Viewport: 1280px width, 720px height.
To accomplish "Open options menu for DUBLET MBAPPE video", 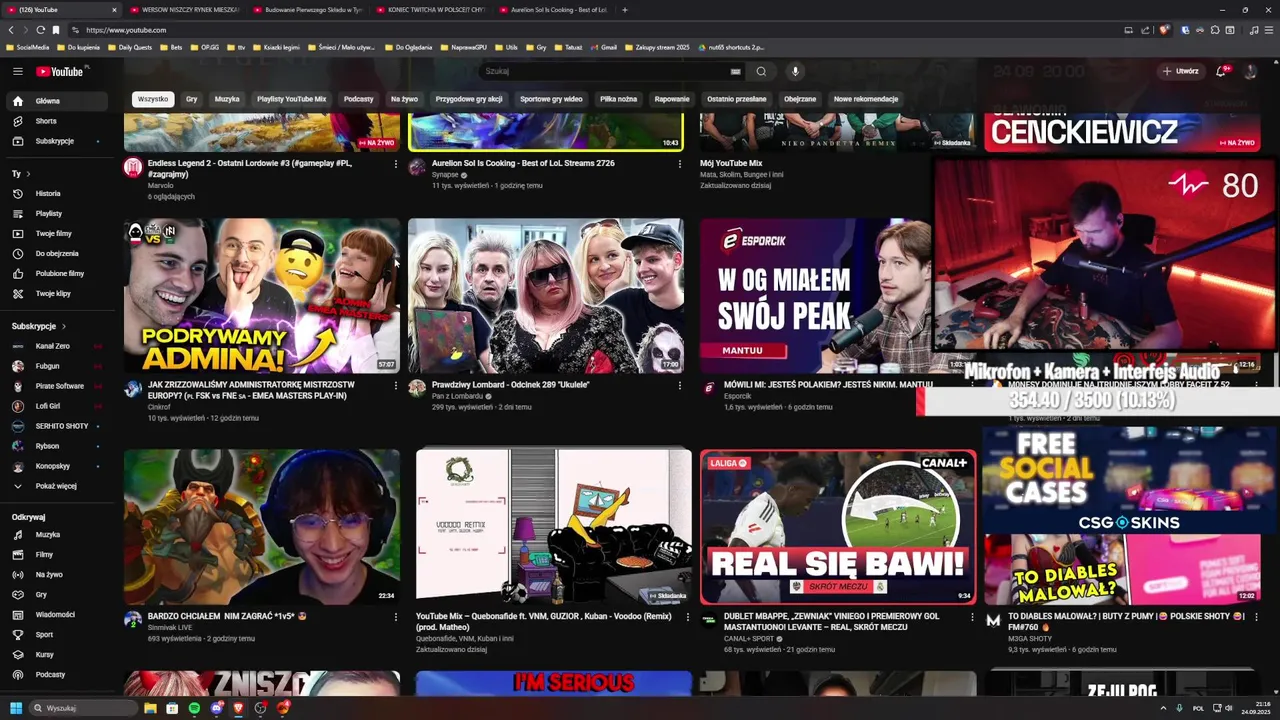I will [971, 617].
